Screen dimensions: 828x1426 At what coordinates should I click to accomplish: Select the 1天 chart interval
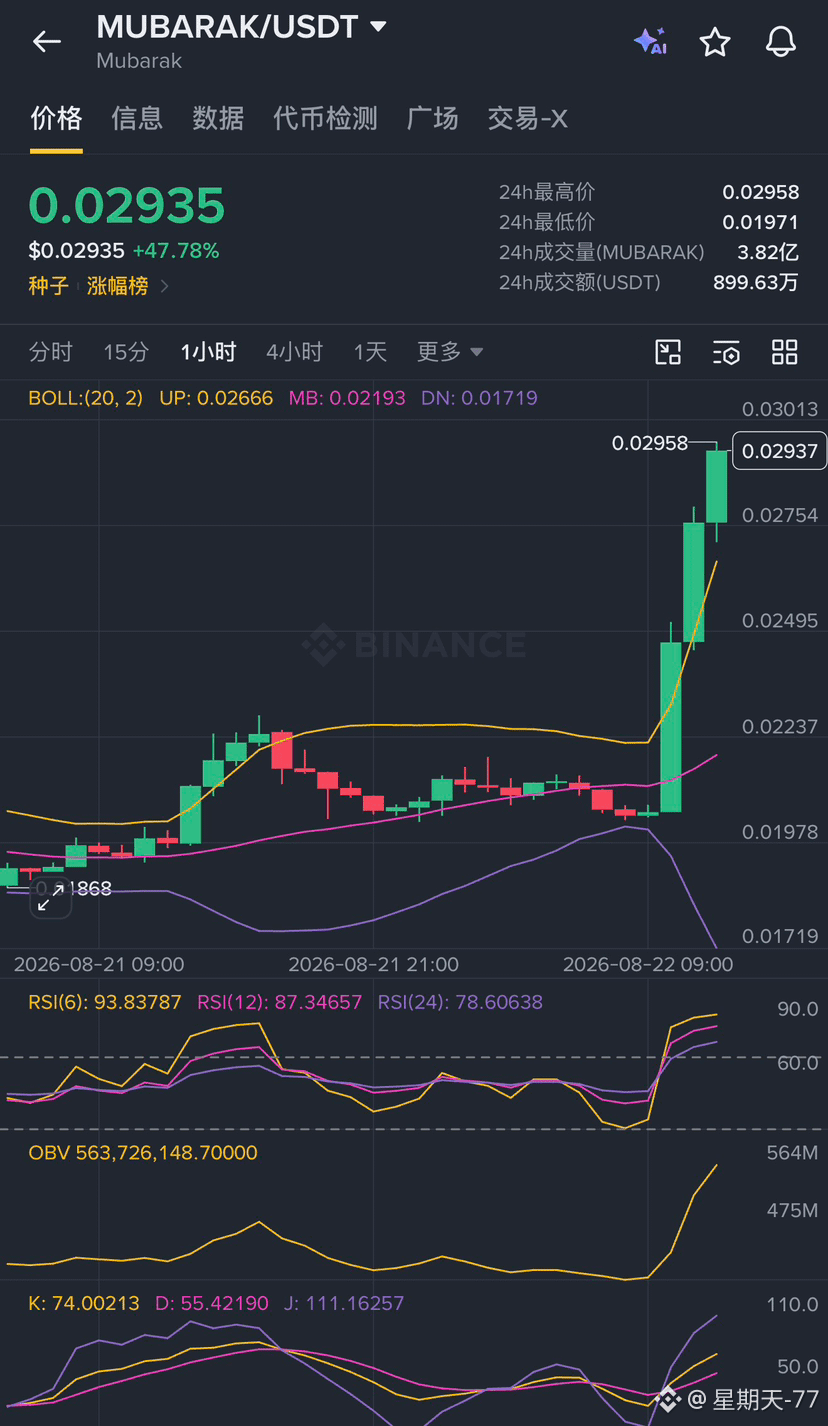coord(370,352)
